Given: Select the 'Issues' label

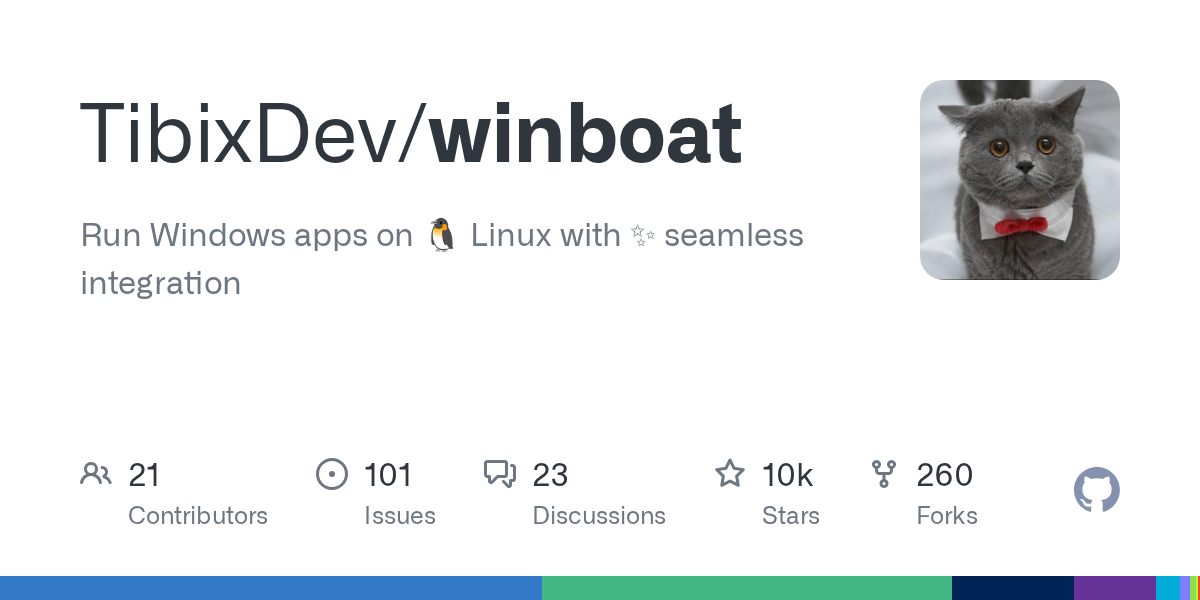Looking at the screenshot, I should (x=399, y=516).
